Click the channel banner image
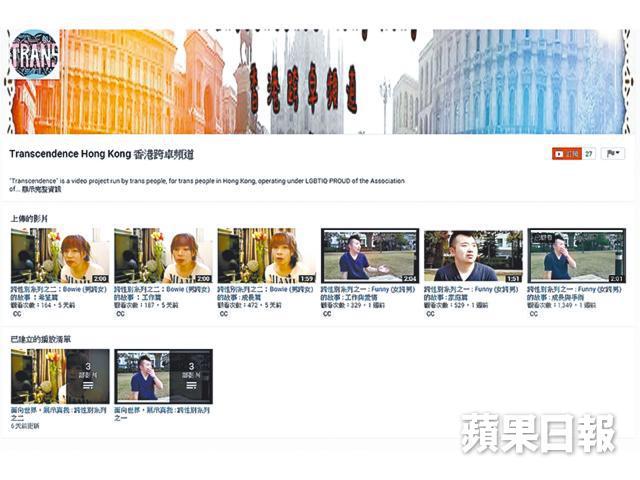640x480 pixels. click(x=318, y=82)
